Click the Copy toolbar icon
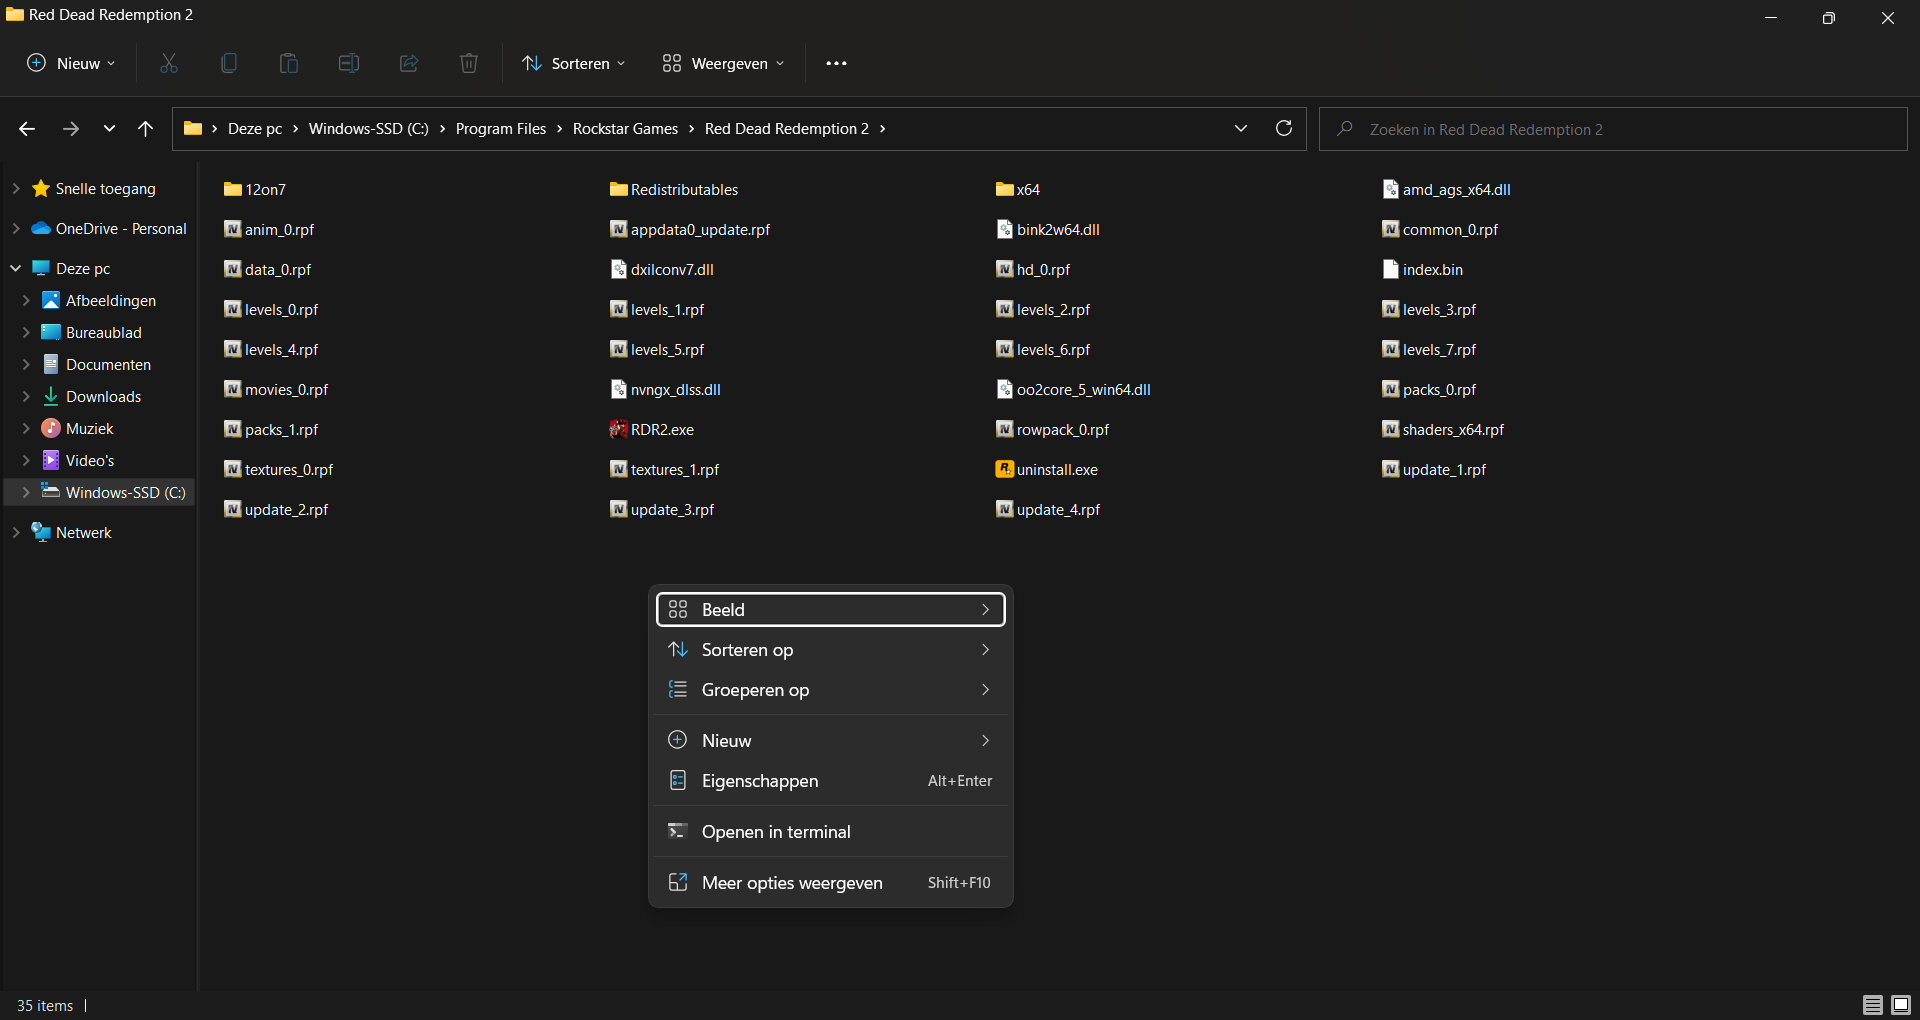The image size is (1920, 1020). pyautogui.click(x=229, y=63)
